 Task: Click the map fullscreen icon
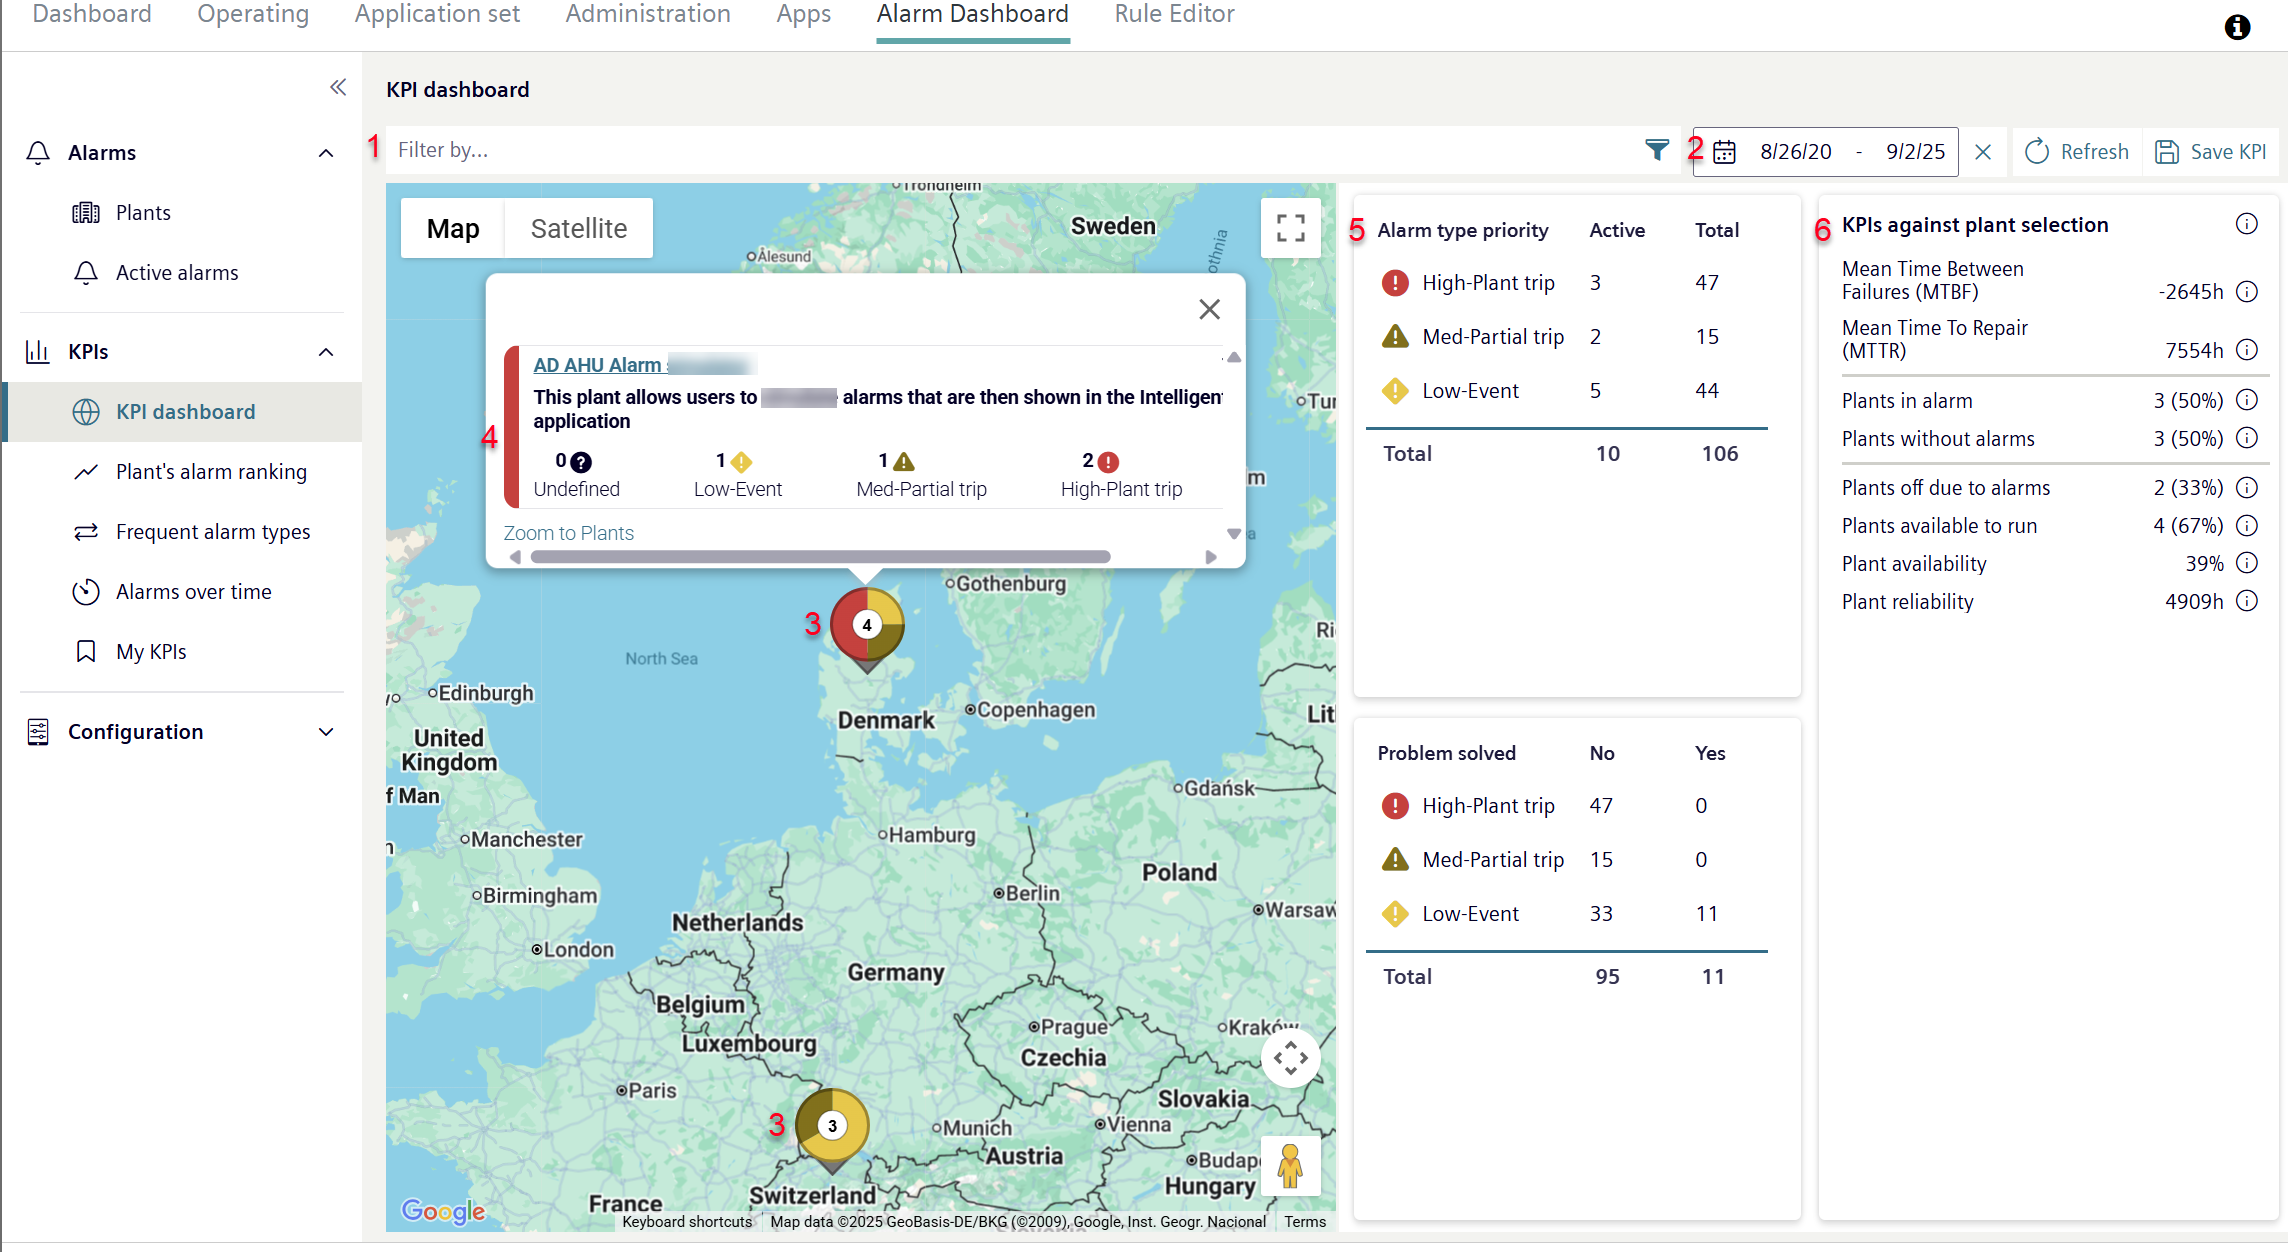coord(1290,228)
